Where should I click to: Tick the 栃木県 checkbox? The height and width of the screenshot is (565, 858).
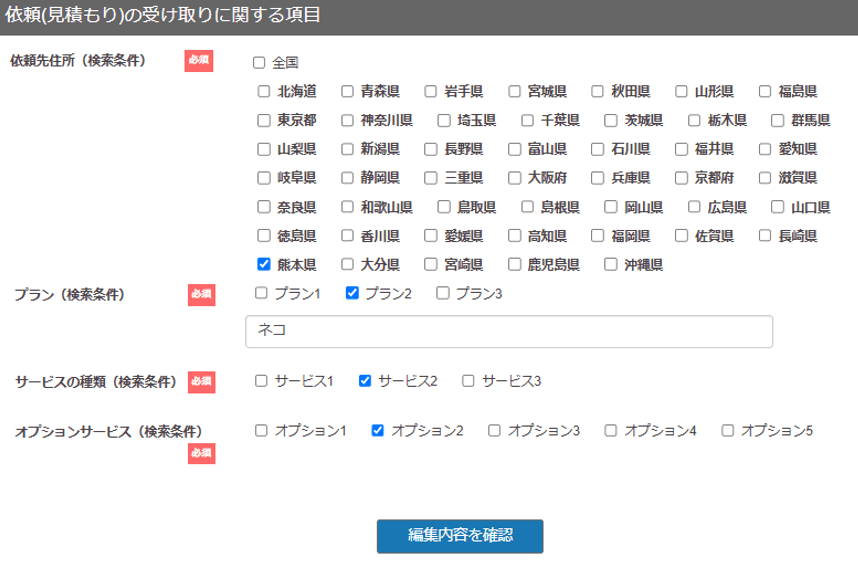pyautogui.click(x=694, y=120)
